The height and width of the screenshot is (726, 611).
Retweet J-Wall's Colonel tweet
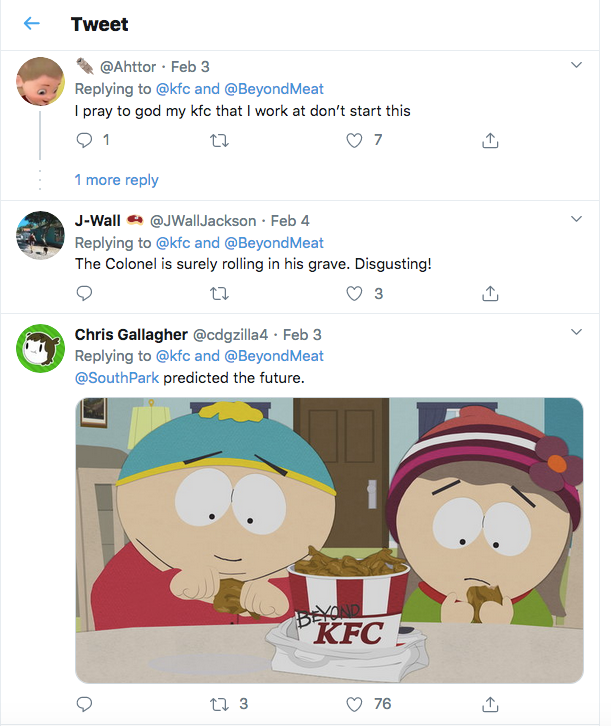220,294
